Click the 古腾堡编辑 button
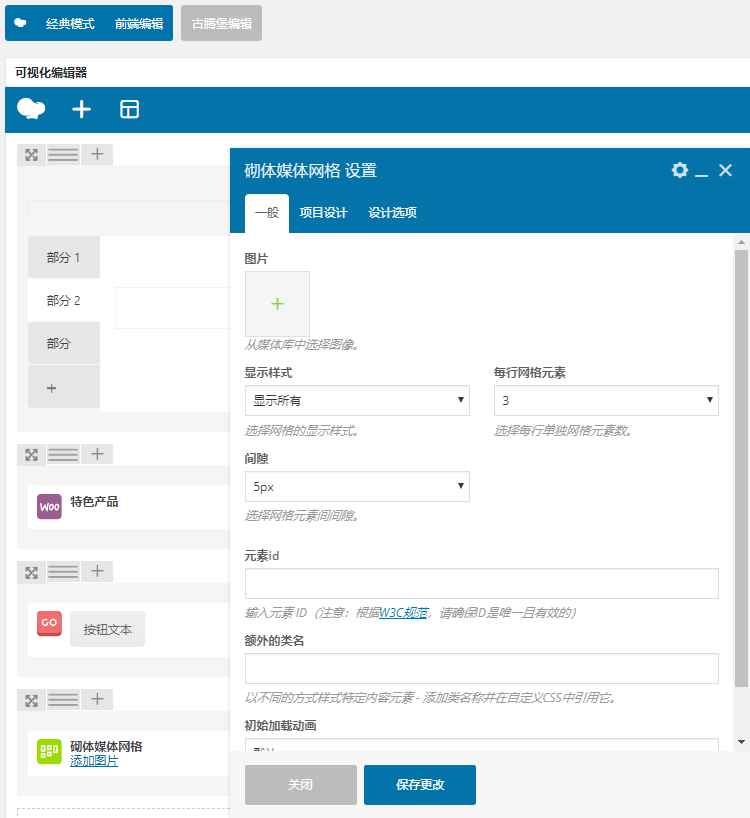This screenshot has width=750, height=818. (222, 23)
